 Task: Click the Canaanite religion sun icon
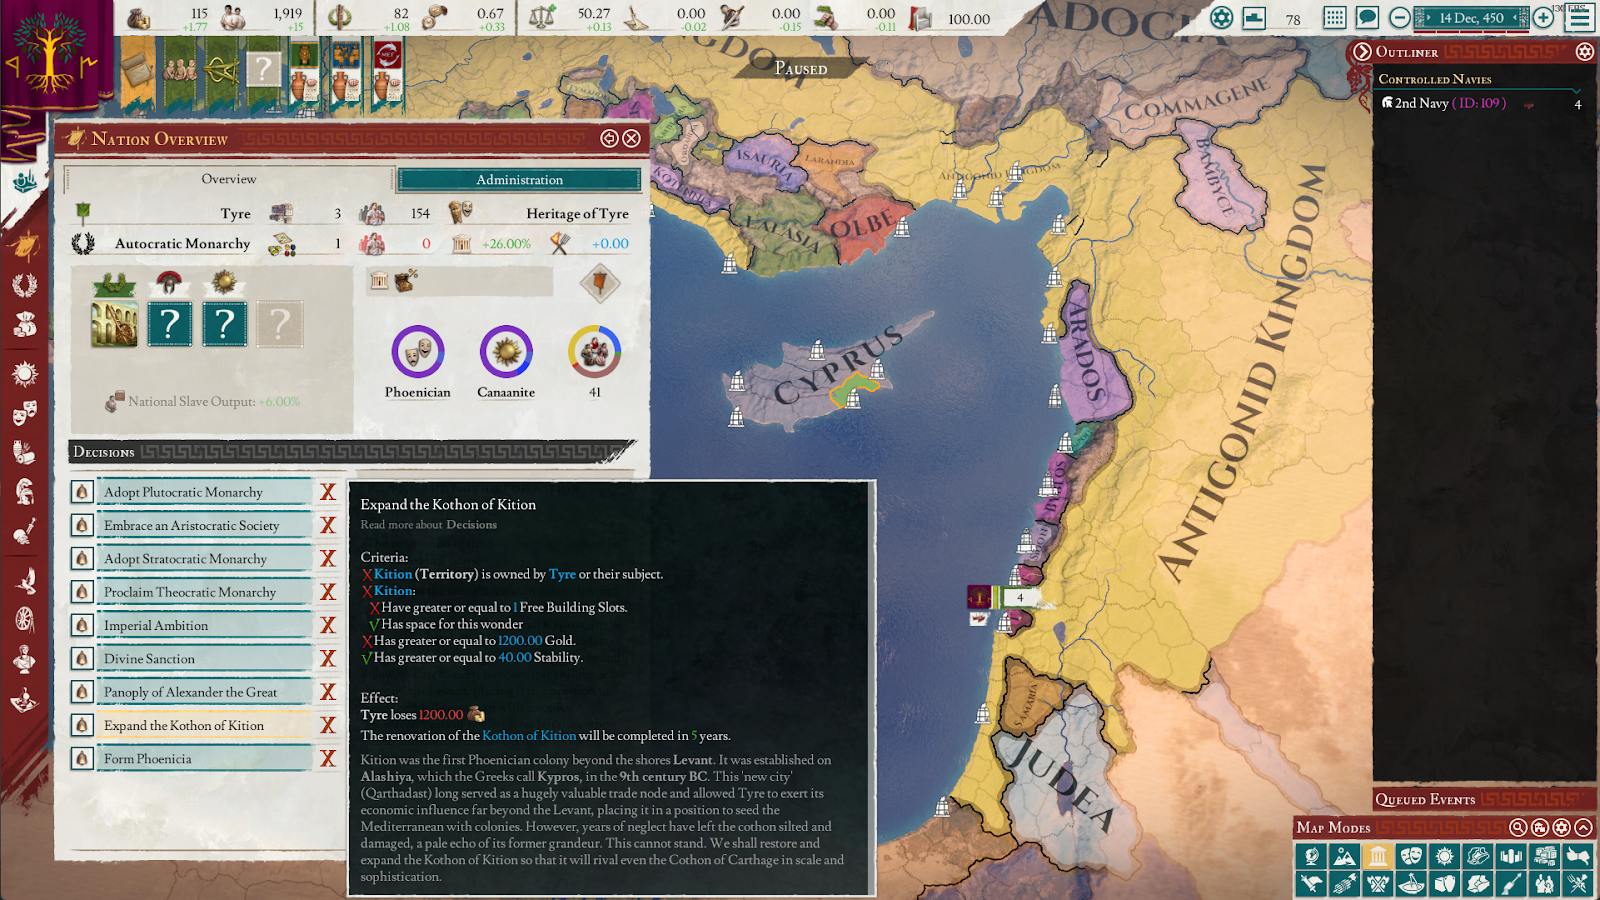[x=506, y=351]
